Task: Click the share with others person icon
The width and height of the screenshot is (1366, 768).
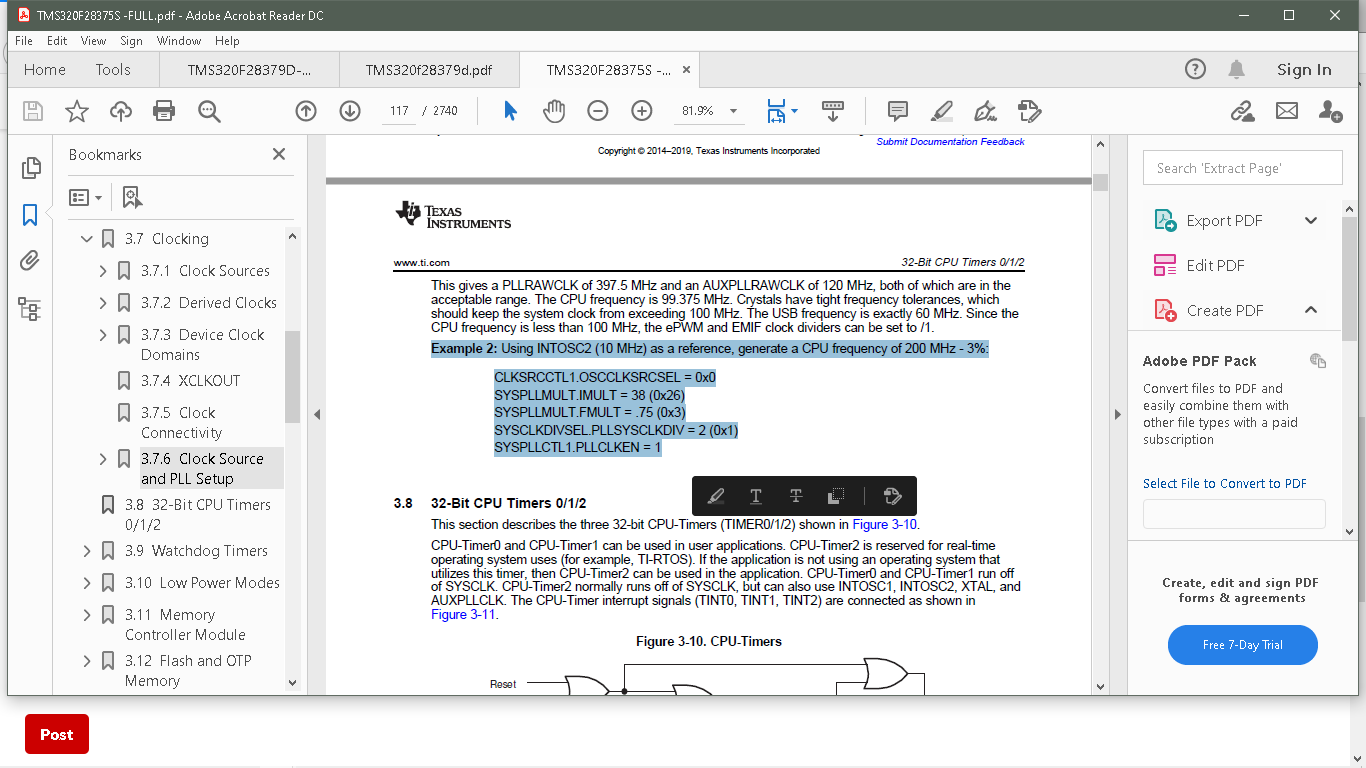Action: click(x=1331, y=111)
